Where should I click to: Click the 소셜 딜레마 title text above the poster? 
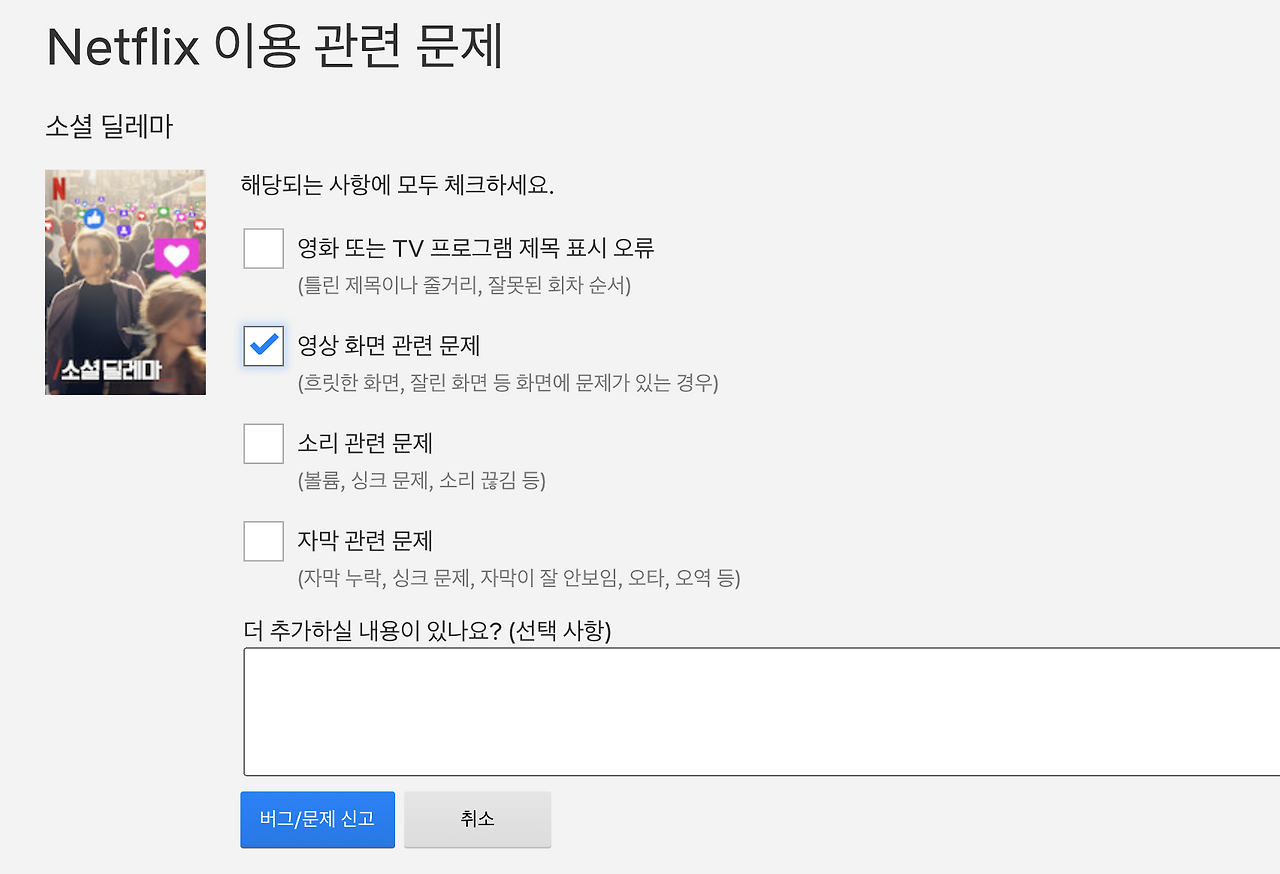click(109, 127)
